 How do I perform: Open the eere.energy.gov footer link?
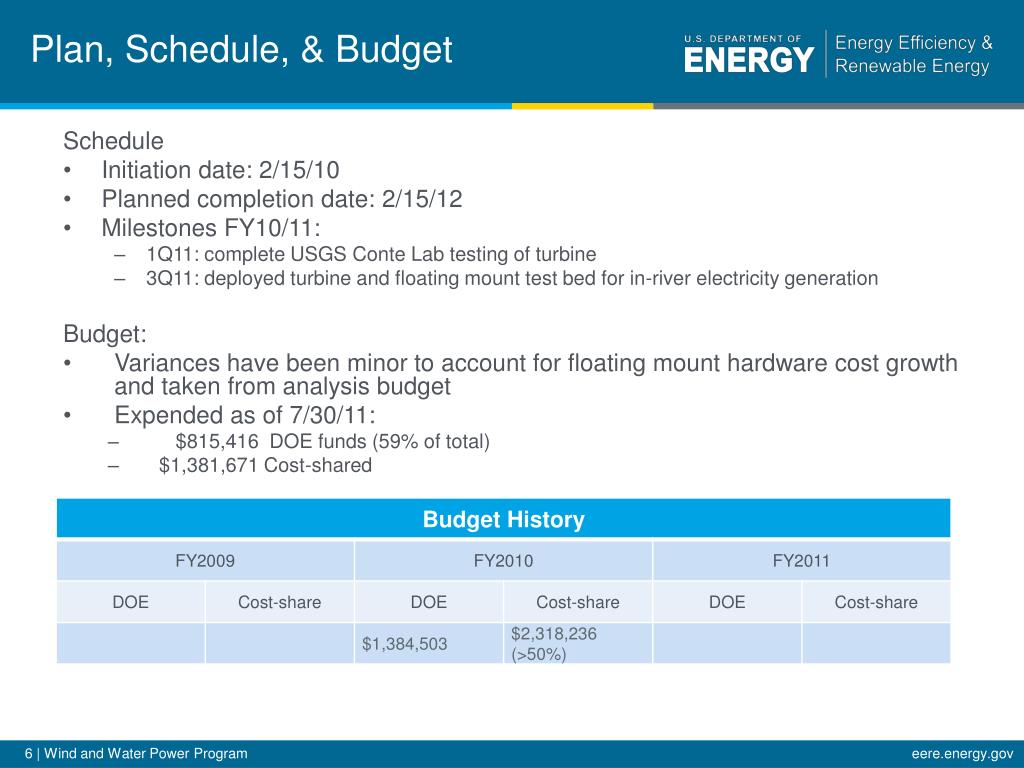(962, 754)
